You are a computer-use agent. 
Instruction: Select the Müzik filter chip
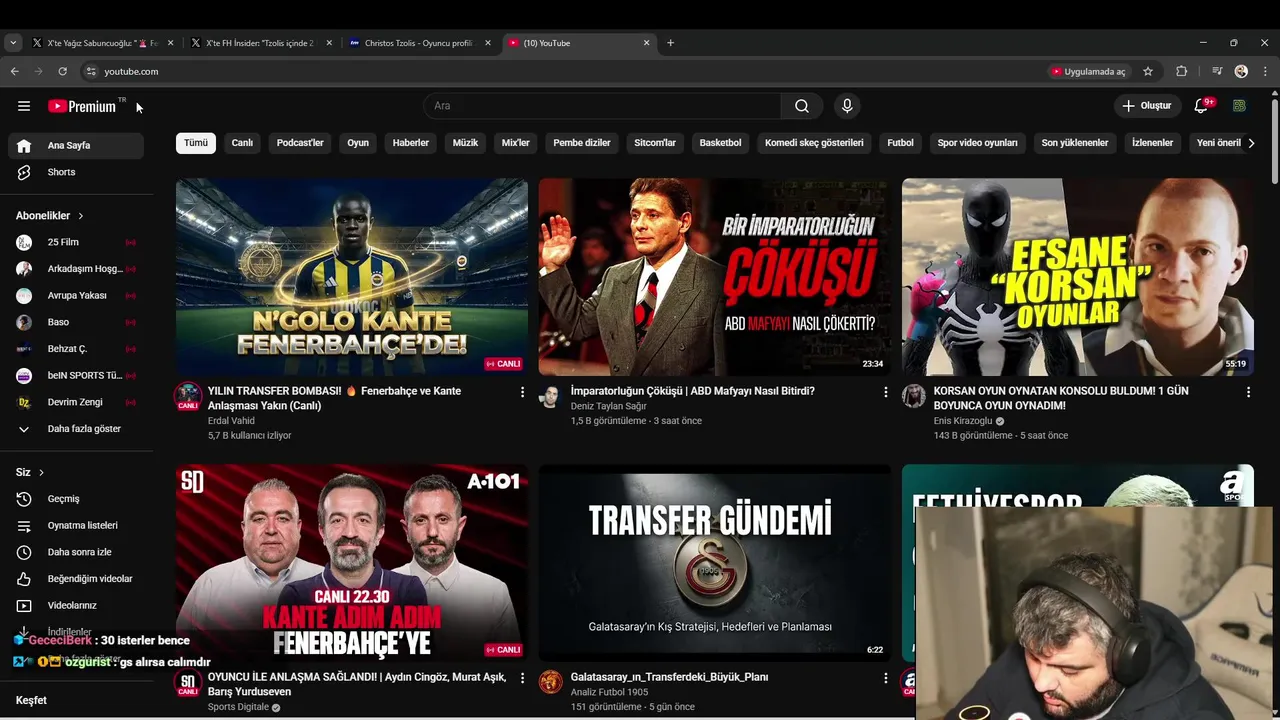click(466, 143)
